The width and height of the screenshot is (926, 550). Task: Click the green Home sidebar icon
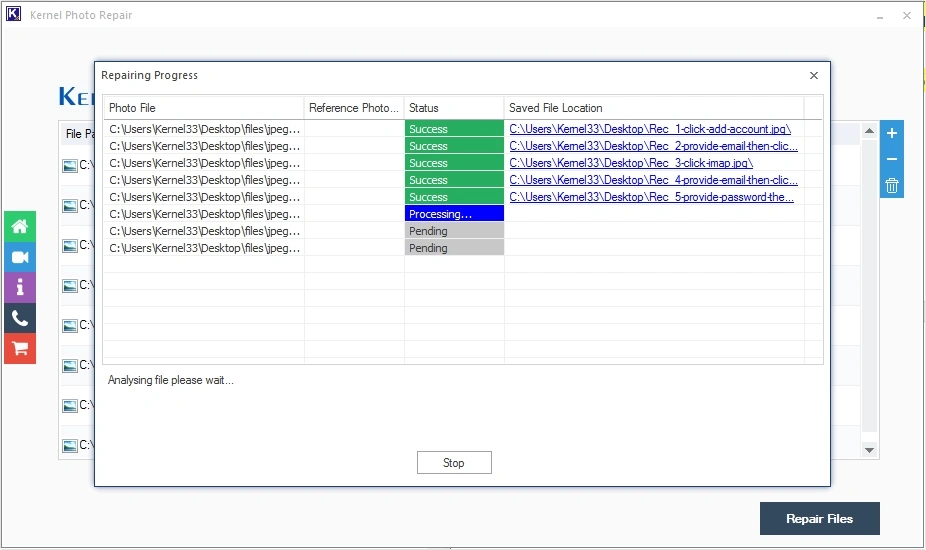tap(19, 226)
